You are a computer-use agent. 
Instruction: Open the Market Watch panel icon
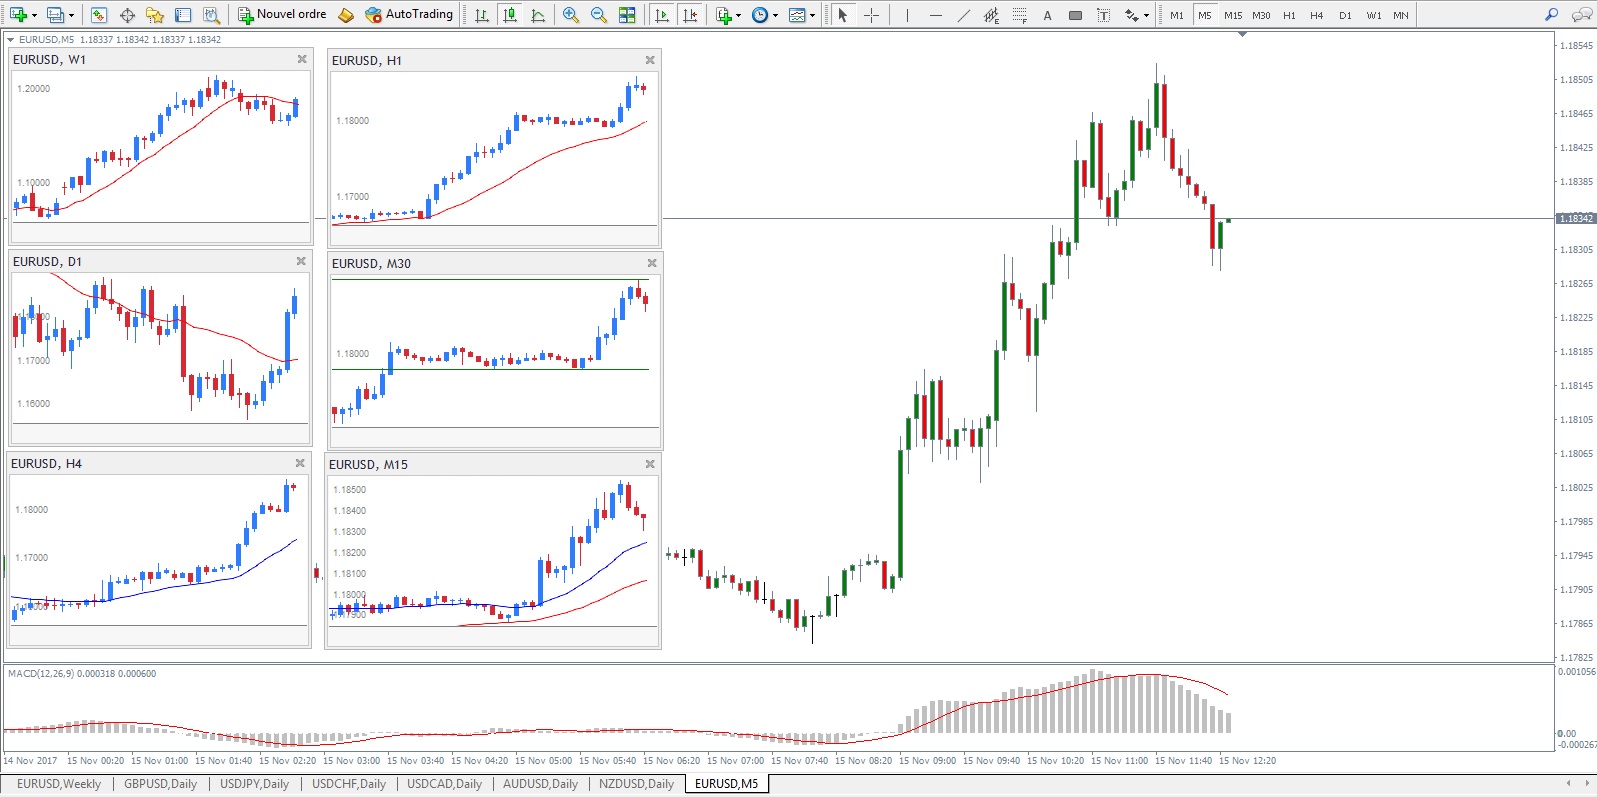99,15
